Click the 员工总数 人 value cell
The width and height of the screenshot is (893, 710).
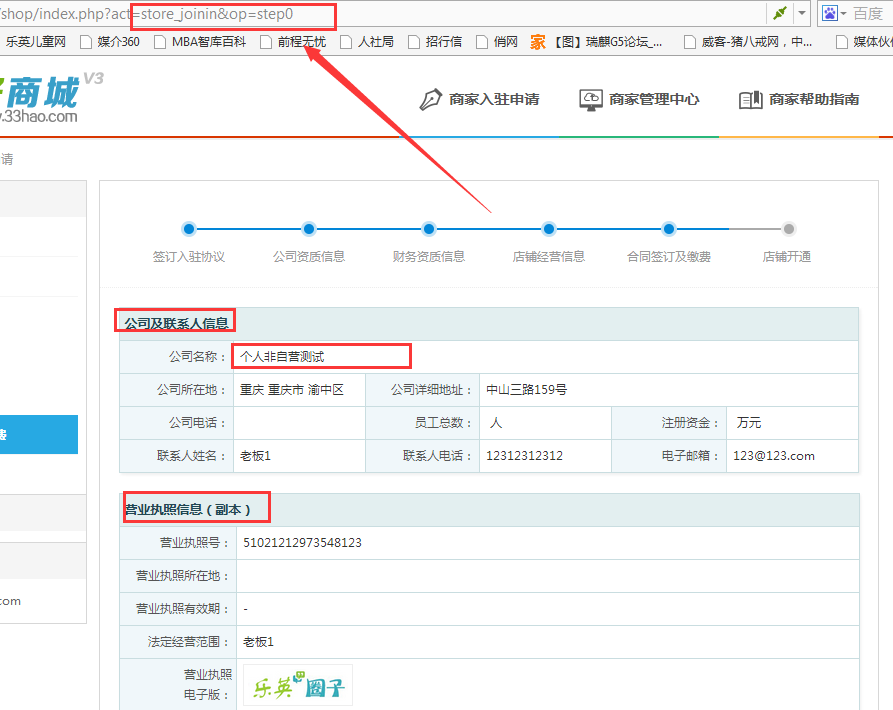(545, 423)
